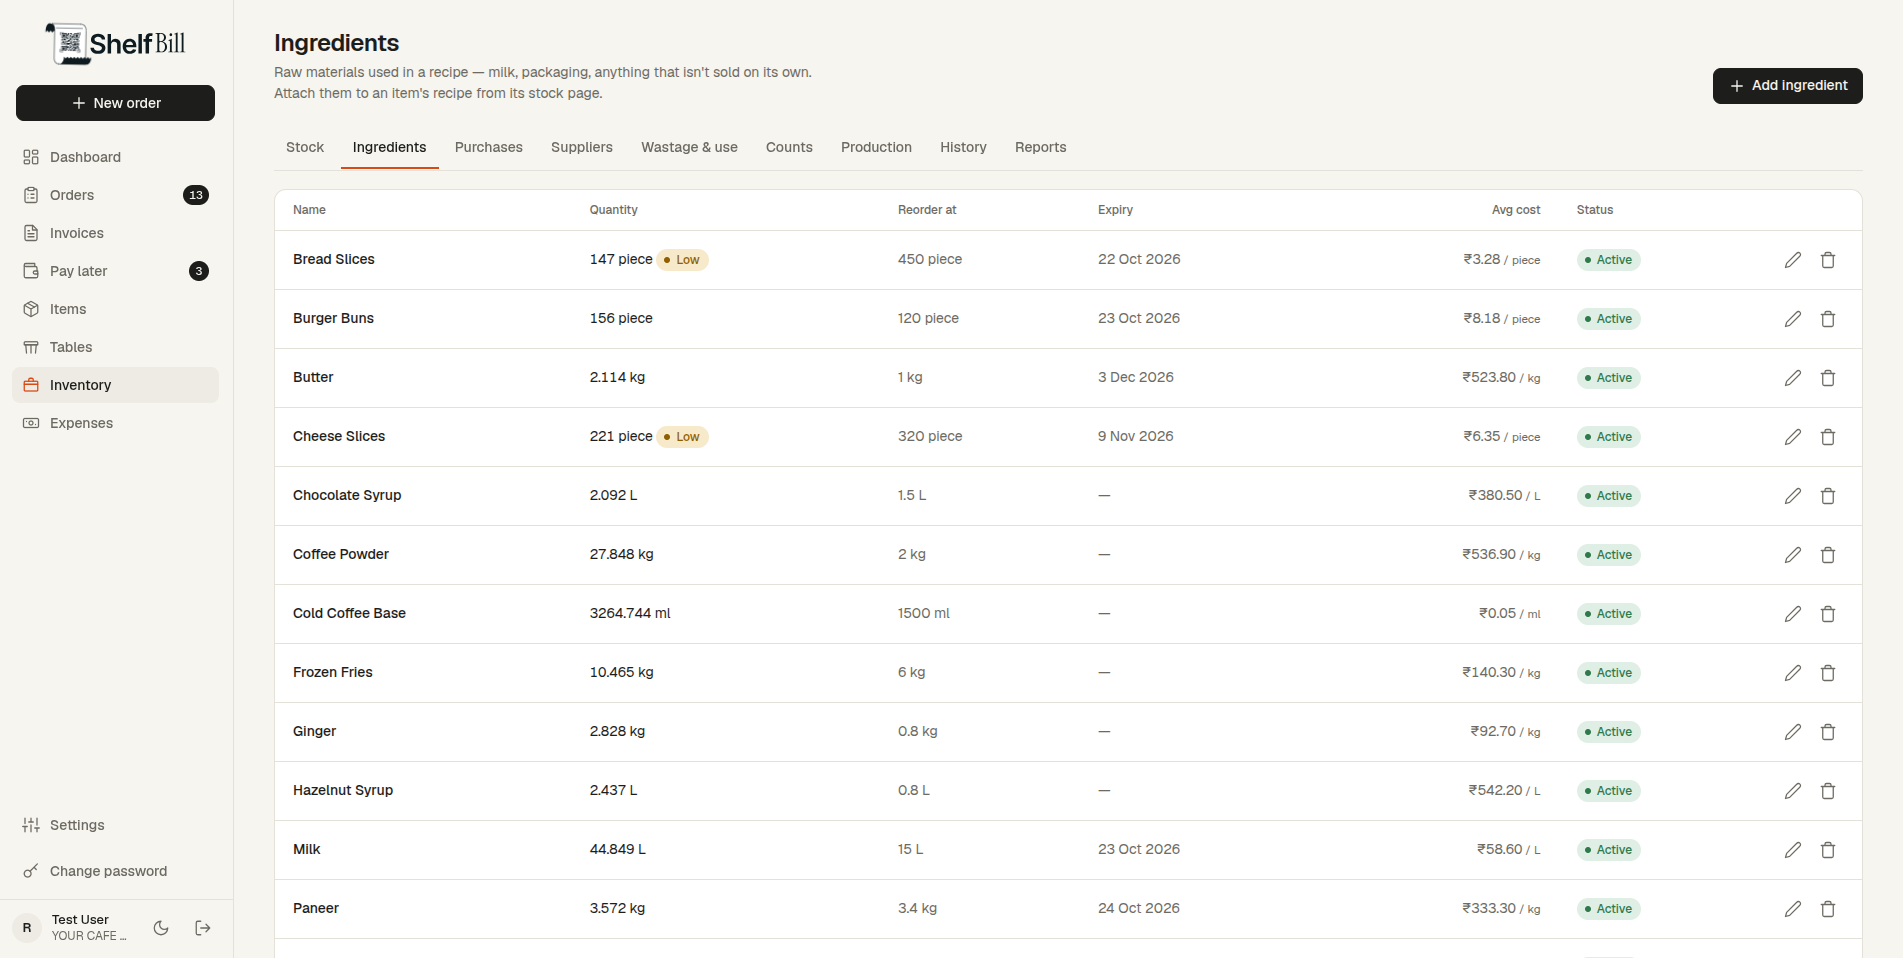This screenshot has height=958, width=1903.
Task: Click the Active status for Milk
Action: [x=1609, y=850]
